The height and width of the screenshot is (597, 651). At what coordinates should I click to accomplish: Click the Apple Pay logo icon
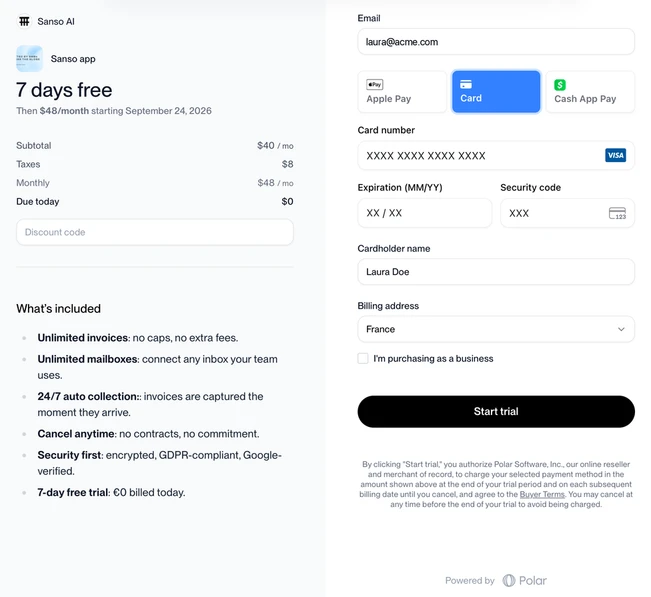pyautogui.click(x=374, y=84)
